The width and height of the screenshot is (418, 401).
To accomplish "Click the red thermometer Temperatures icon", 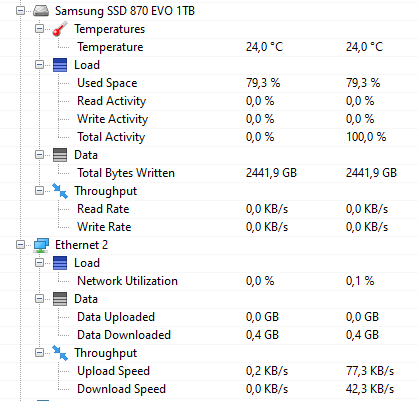I will (60, 29).
